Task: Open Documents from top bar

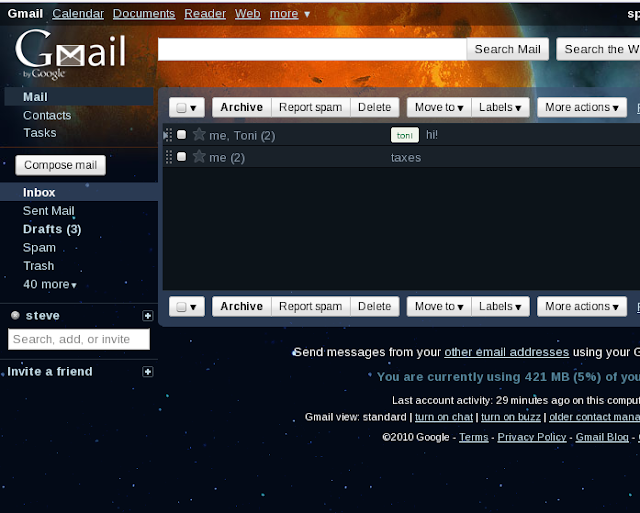Action: [144, 14]
